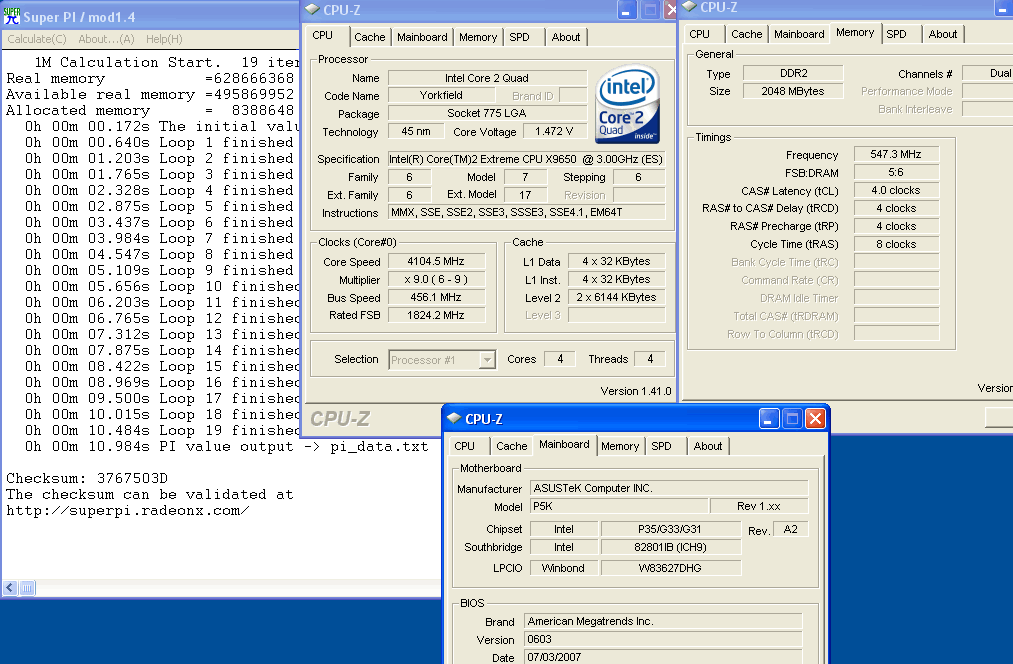This screenshot has height=664, width=1013.
Task: Open the Help(H) menu in Super PI
Action: pos(164,39)
